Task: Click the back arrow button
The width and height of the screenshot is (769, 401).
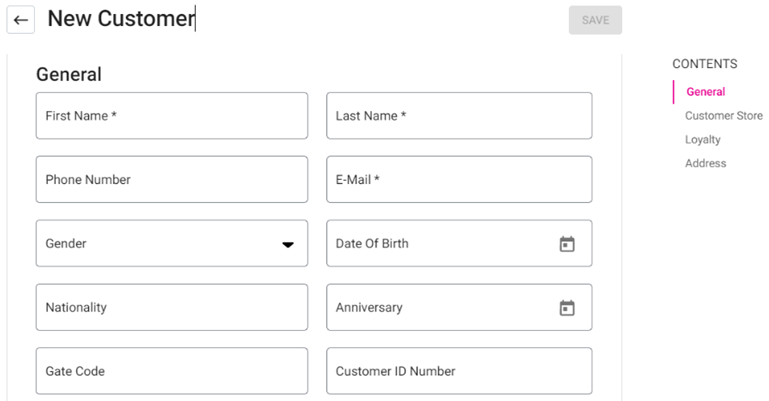Action: [21, 20]
